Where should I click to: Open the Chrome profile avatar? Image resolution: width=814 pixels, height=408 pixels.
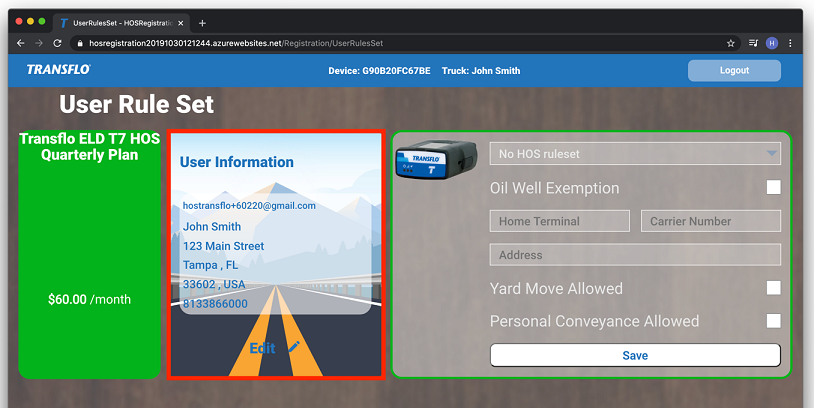(x=771, y=43)
